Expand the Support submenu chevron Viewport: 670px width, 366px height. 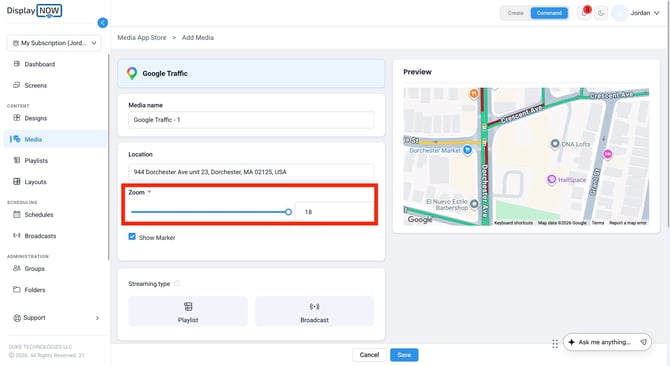[97, 318]
